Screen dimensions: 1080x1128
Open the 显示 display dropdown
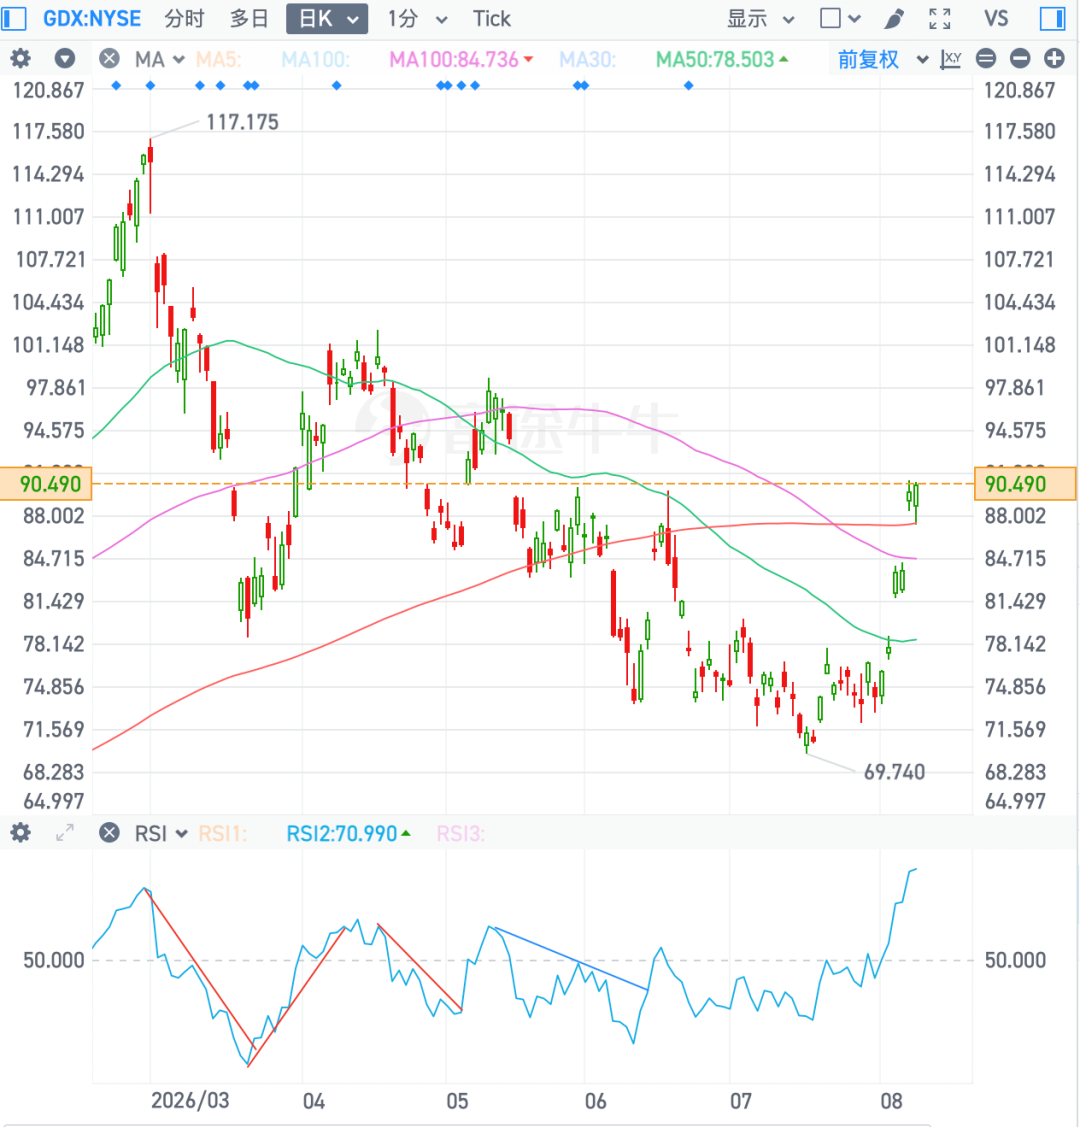click(x=761, y=19)
